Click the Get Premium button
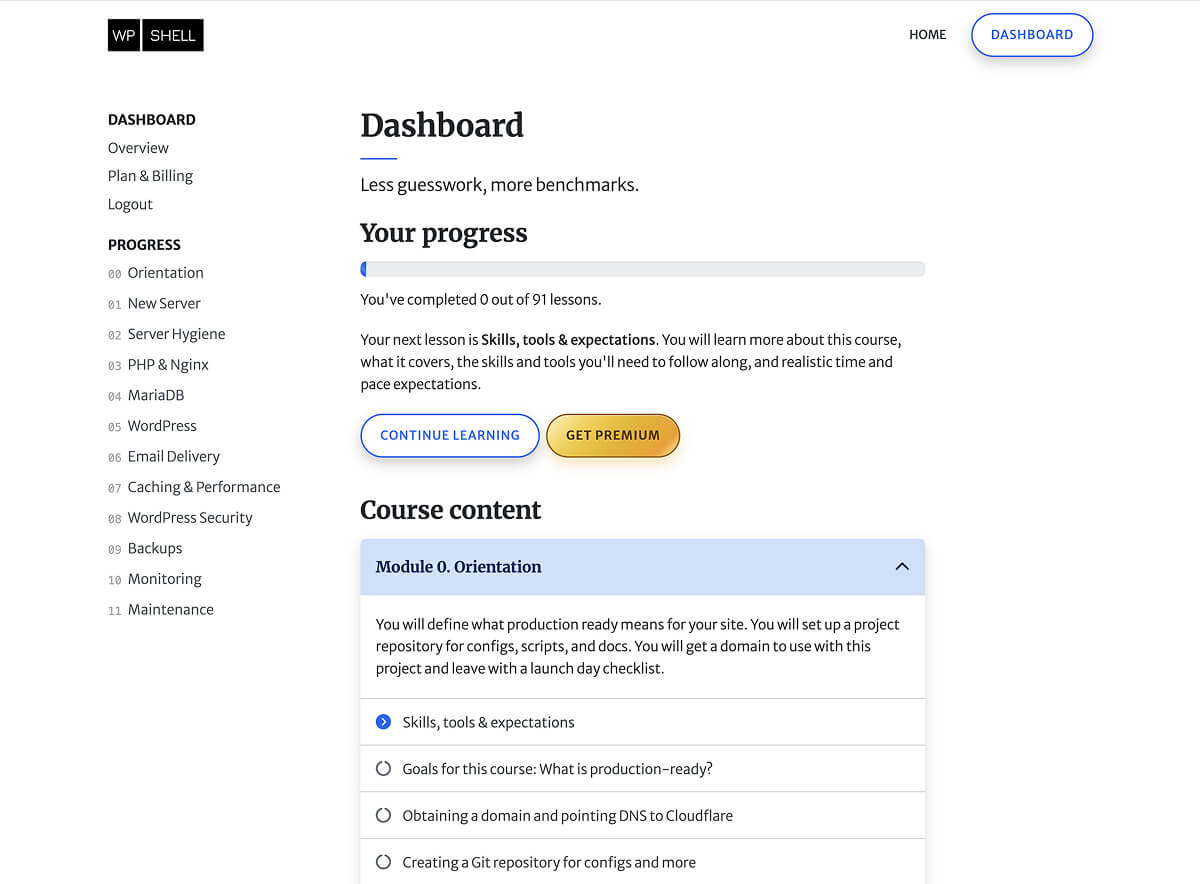 [613, 436]
